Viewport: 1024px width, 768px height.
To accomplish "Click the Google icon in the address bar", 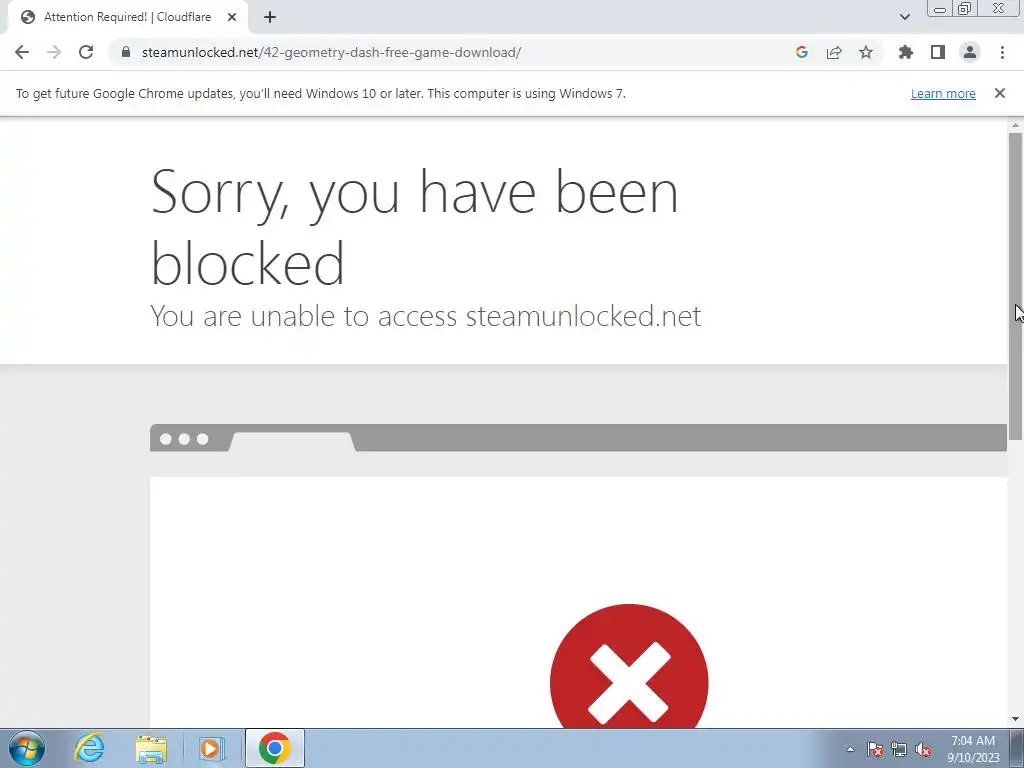I will point(802,52).
